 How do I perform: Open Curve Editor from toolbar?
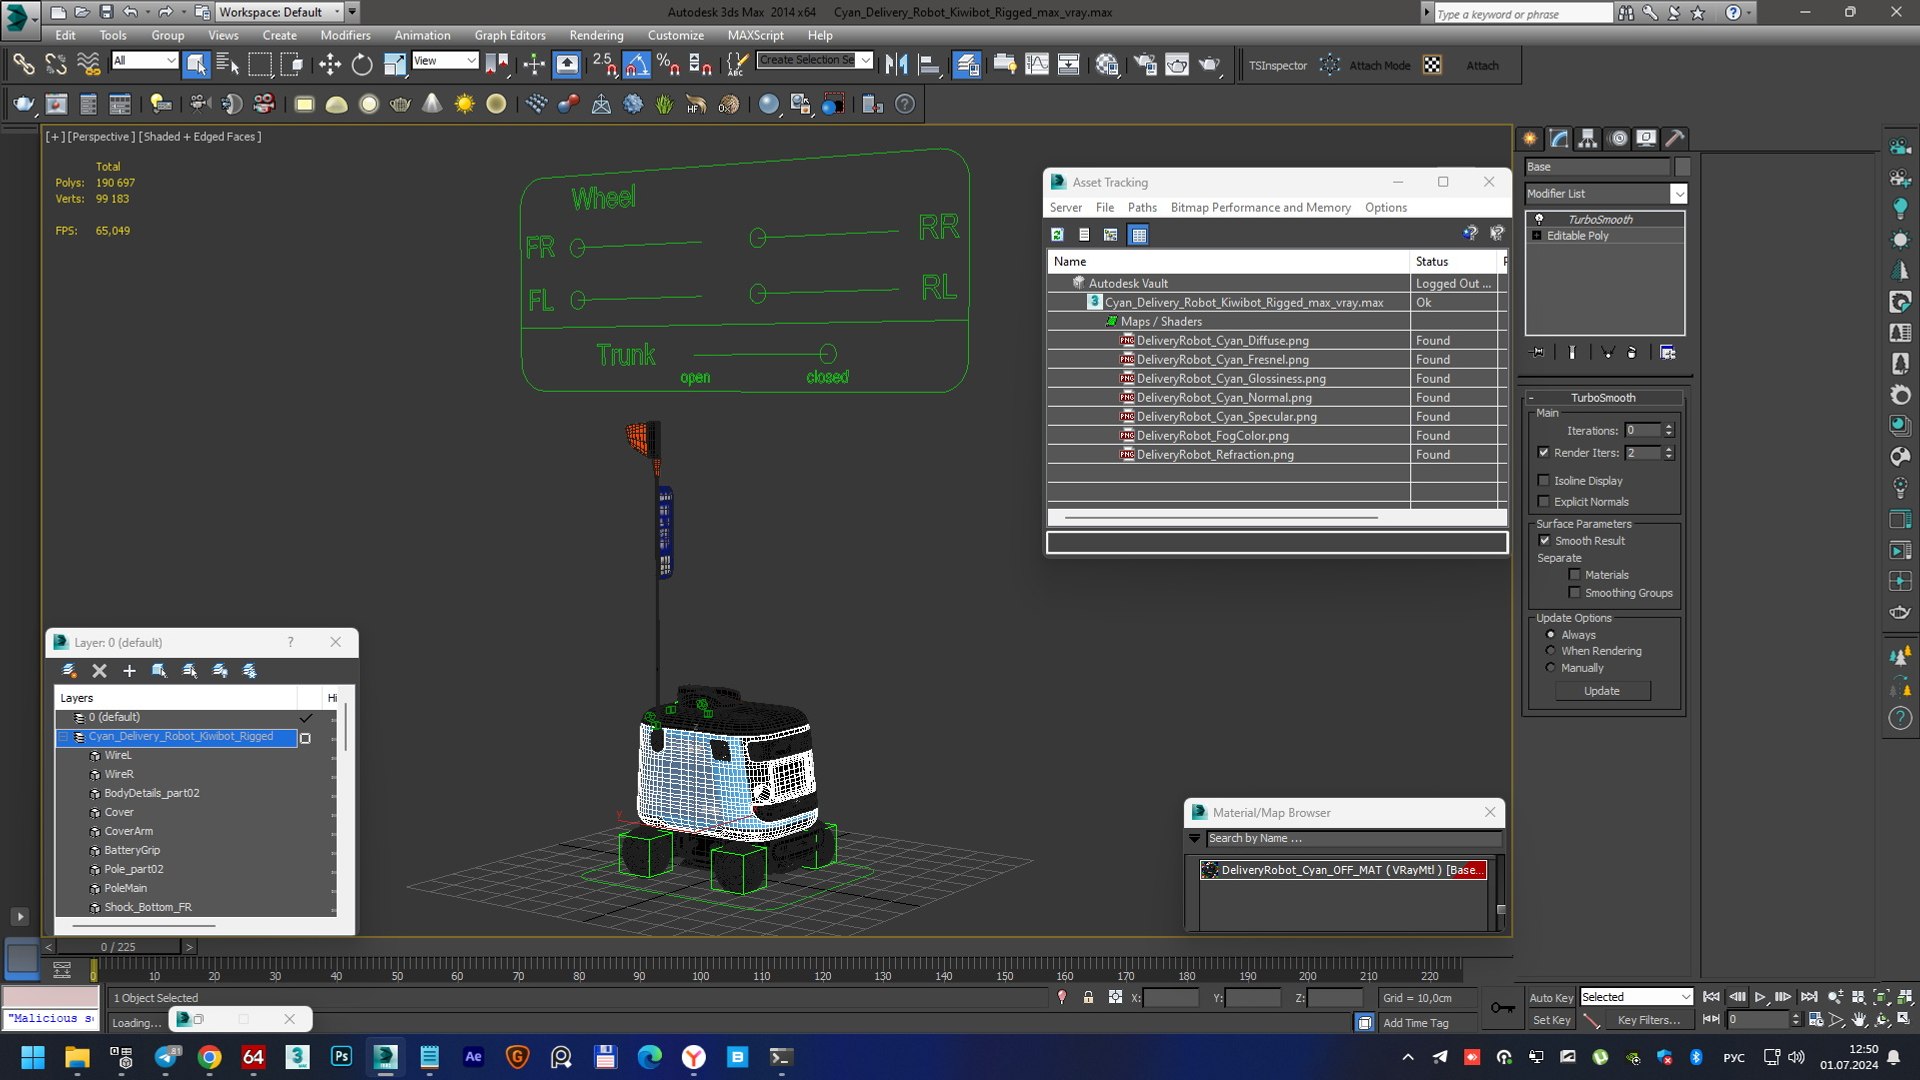click(x=1037, y=65)
